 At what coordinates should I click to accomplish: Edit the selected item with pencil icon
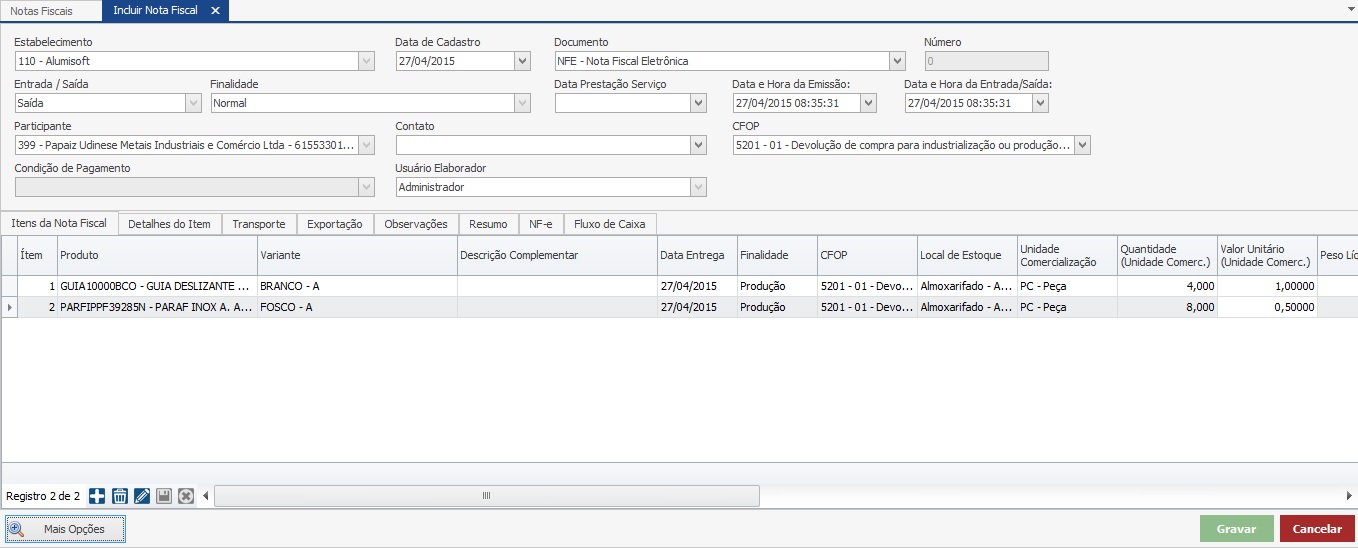click(141, 496)
